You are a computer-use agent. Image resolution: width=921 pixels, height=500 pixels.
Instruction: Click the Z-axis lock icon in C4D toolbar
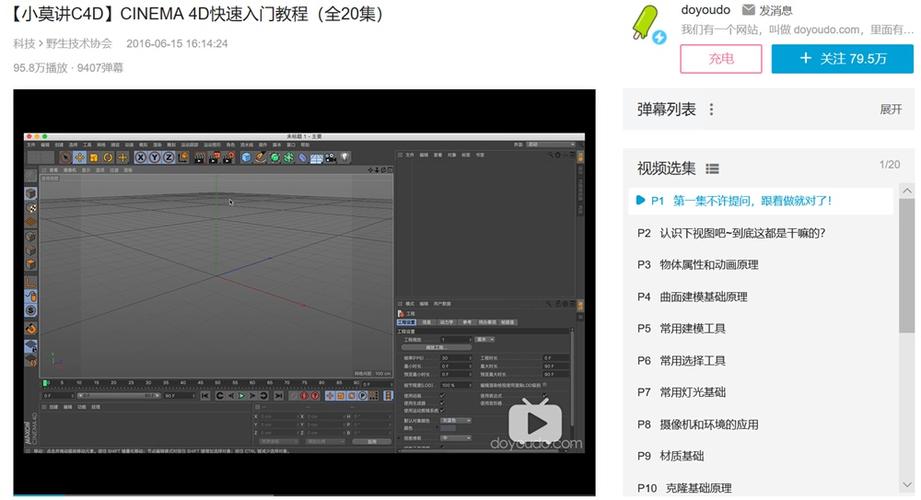click(169, 157)
